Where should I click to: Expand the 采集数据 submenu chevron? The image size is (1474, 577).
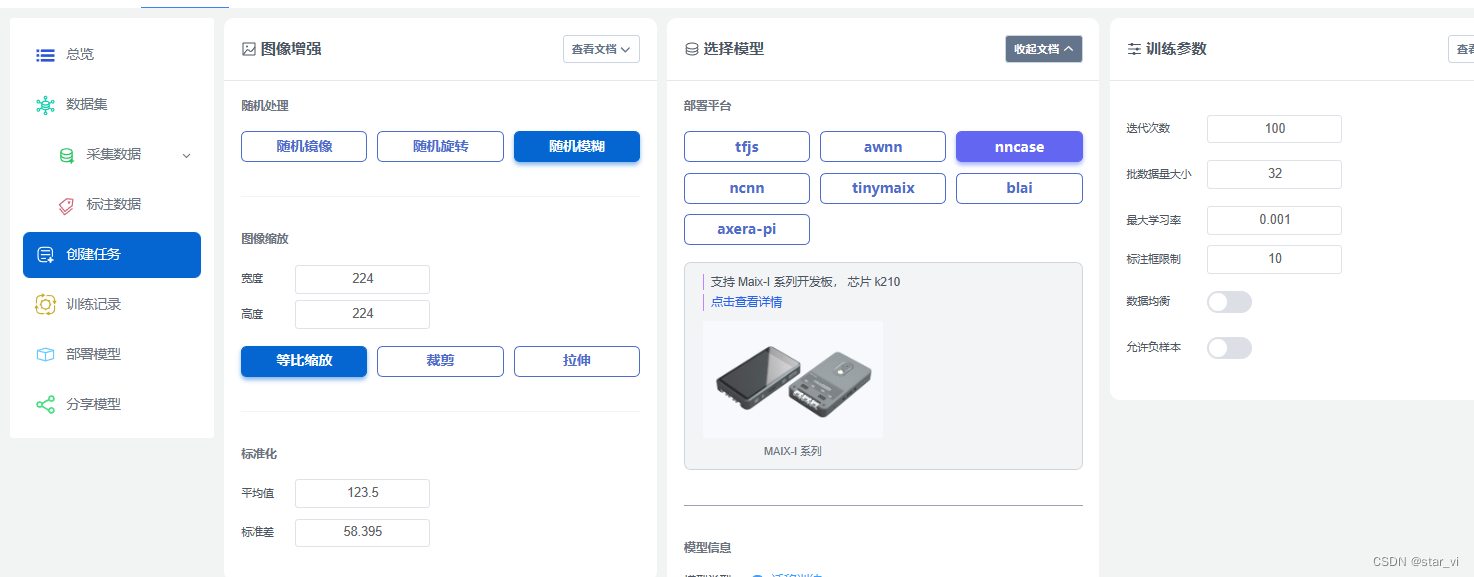click(x=186, y=155)
